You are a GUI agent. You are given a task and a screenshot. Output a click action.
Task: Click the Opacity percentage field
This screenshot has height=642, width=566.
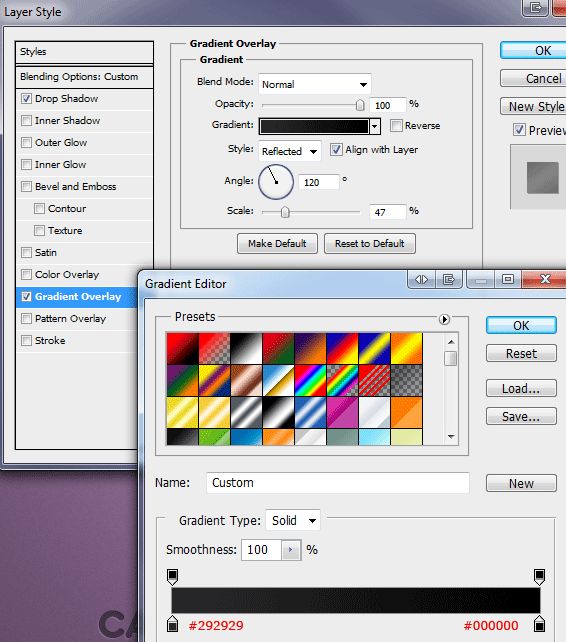pyautogui.click(x=387, y=105)
